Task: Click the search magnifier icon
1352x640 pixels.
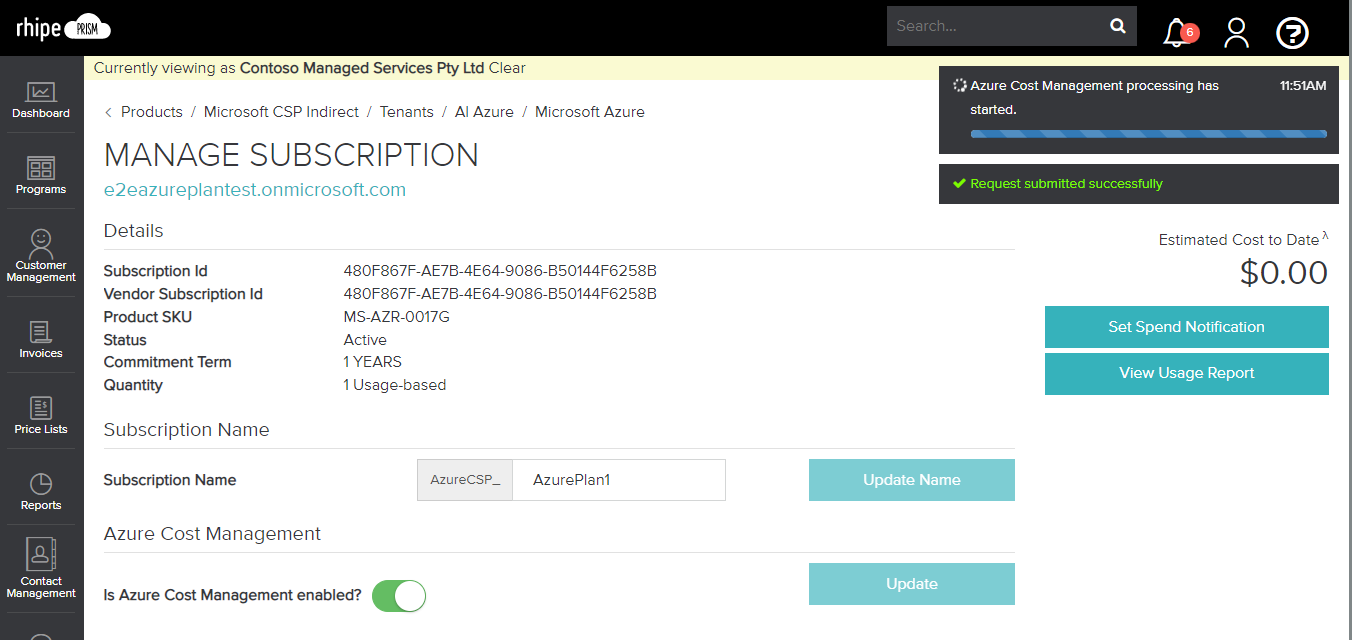Action: 1117,25
